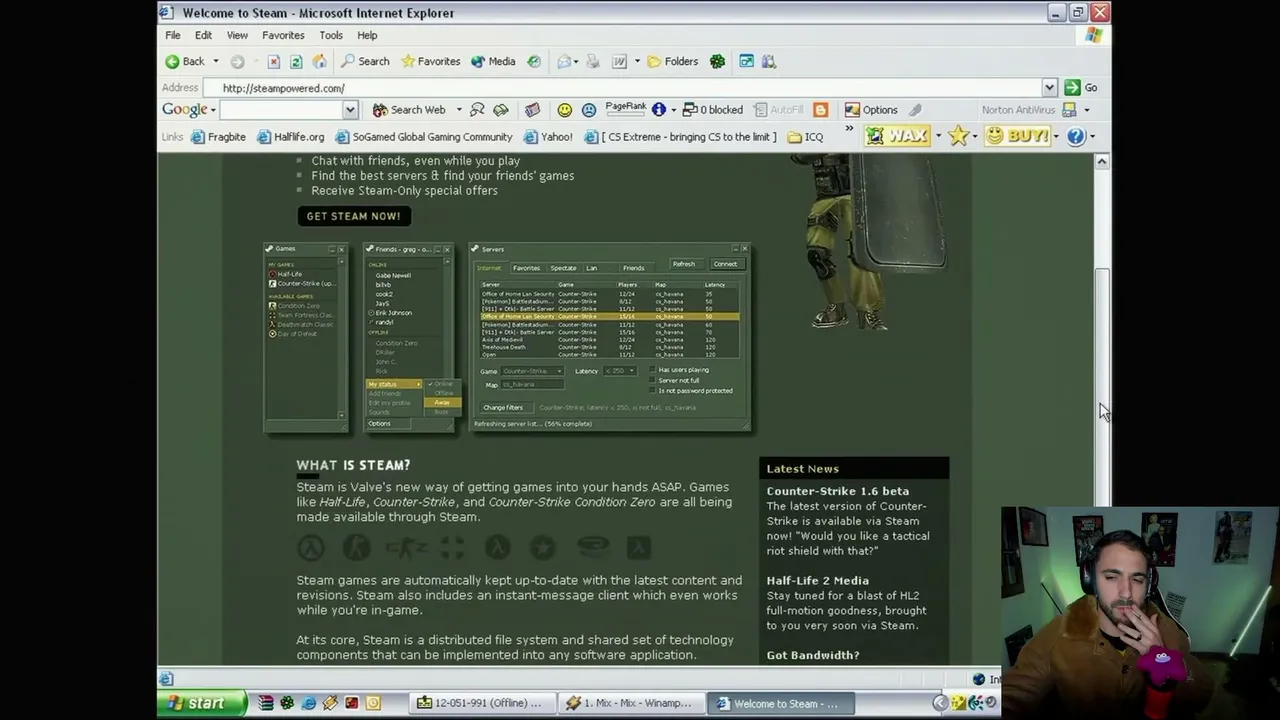Click the Google toolbar search field
Screen dimensions: 1280x720
281,110
